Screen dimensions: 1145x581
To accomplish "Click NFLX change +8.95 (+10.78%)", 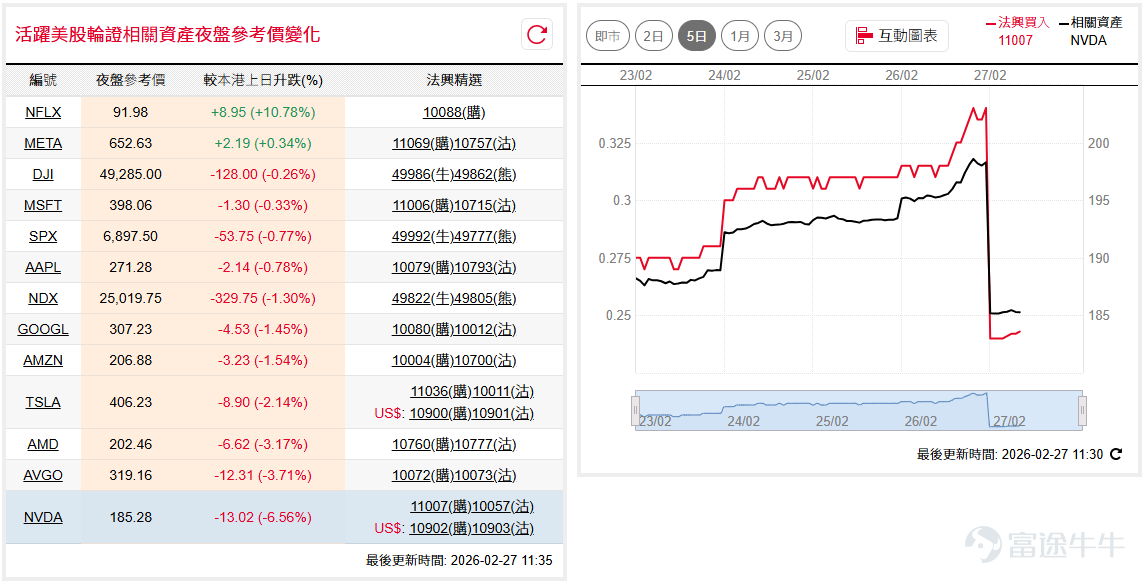I will click(x=263, y=112).
